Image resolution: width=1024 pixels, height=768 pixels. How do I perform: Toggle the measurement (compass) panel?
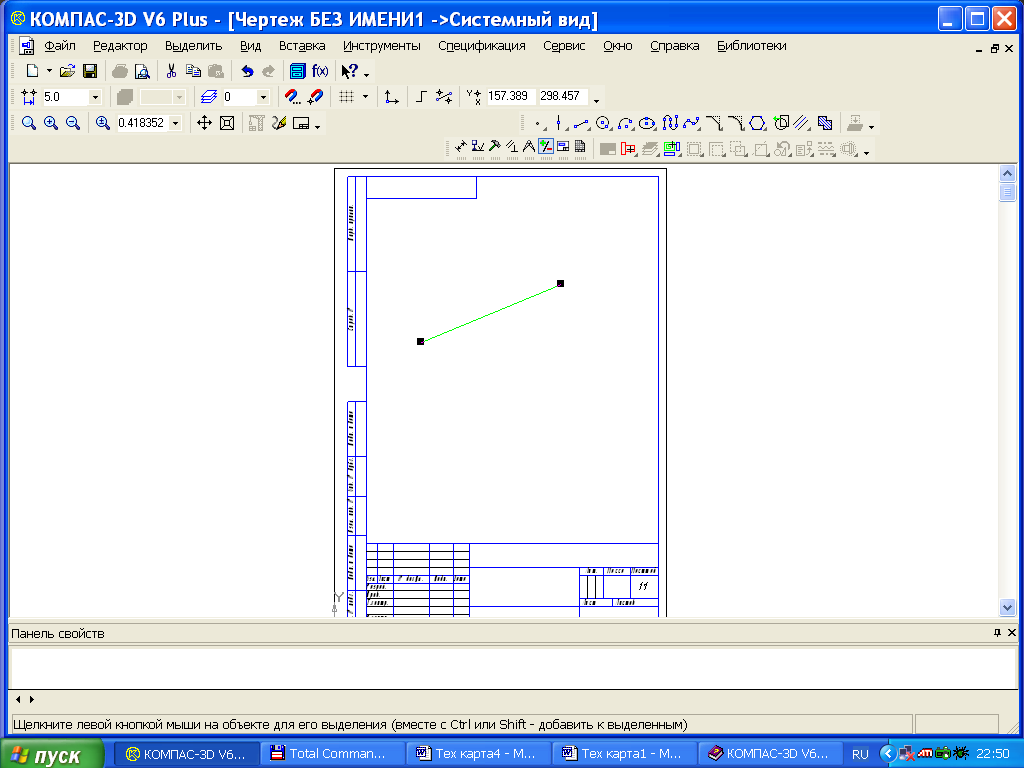pyautogui.click(x=529, y=148)
